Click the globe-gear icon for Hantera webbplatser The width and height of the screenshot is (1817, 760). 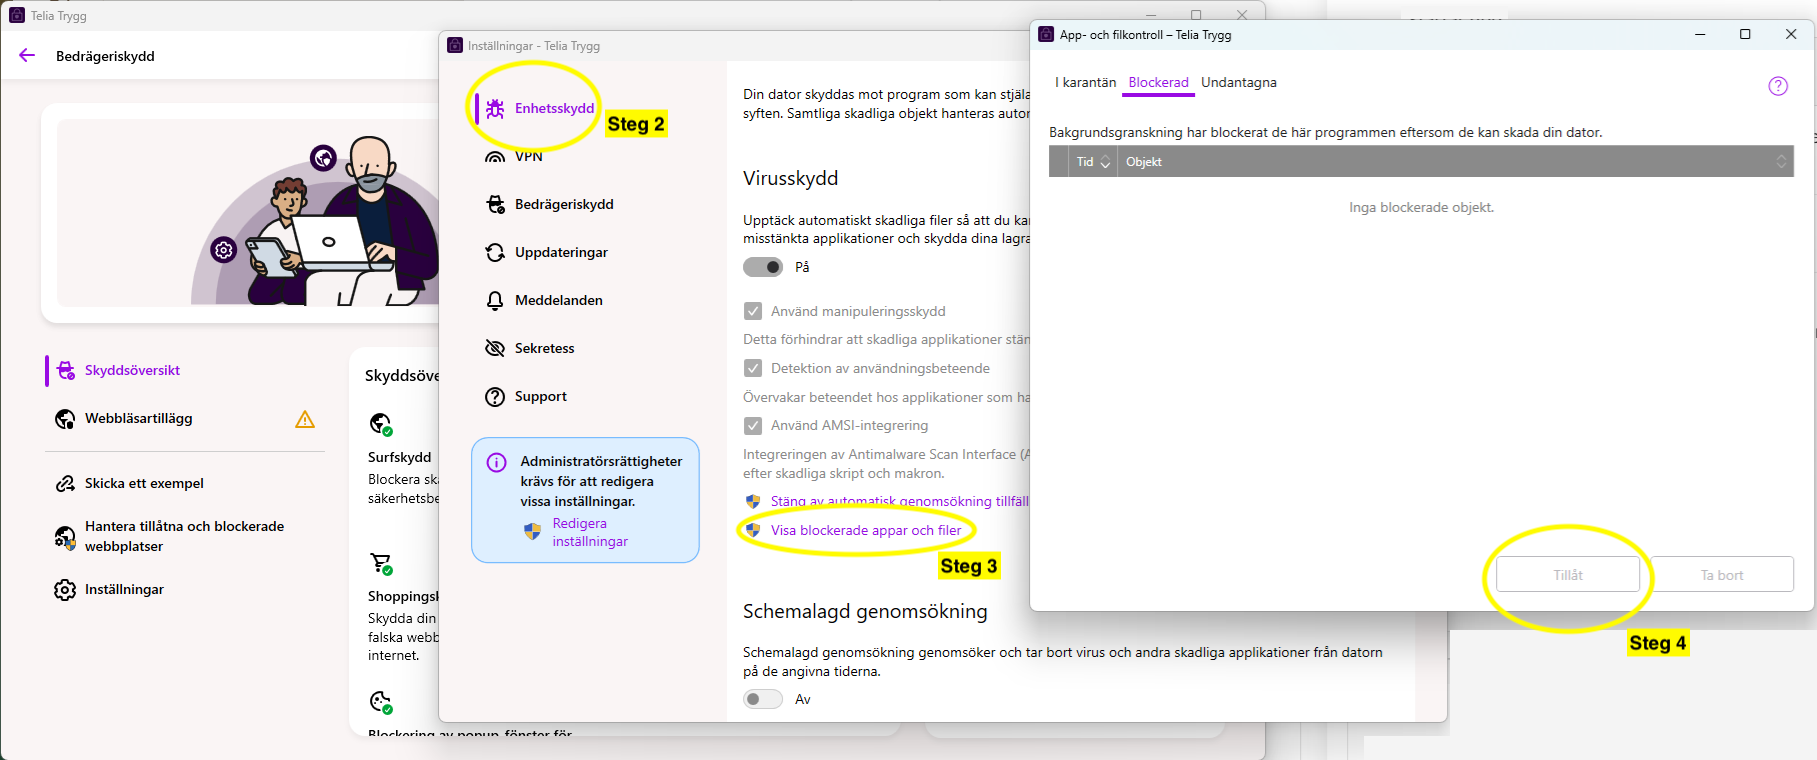click(x=65, y=538)
